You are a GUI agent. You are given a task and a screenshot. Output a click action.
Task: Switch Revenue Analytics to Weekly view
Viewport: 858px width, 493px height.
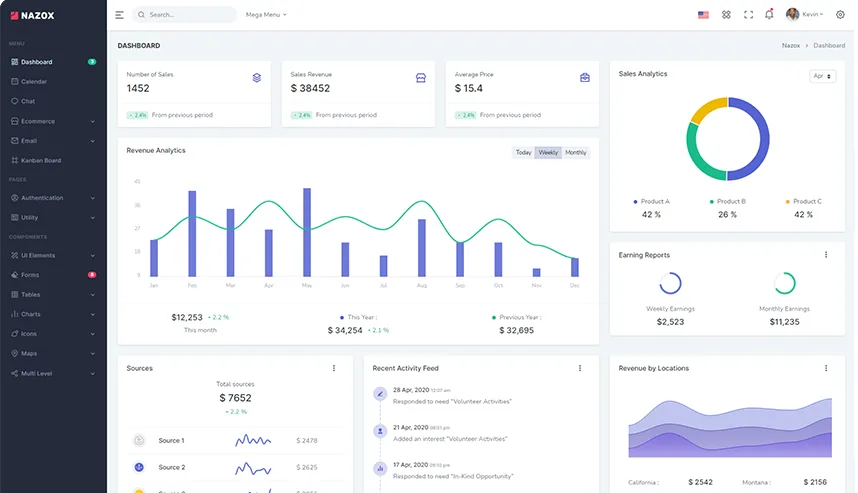click(548, 153)
